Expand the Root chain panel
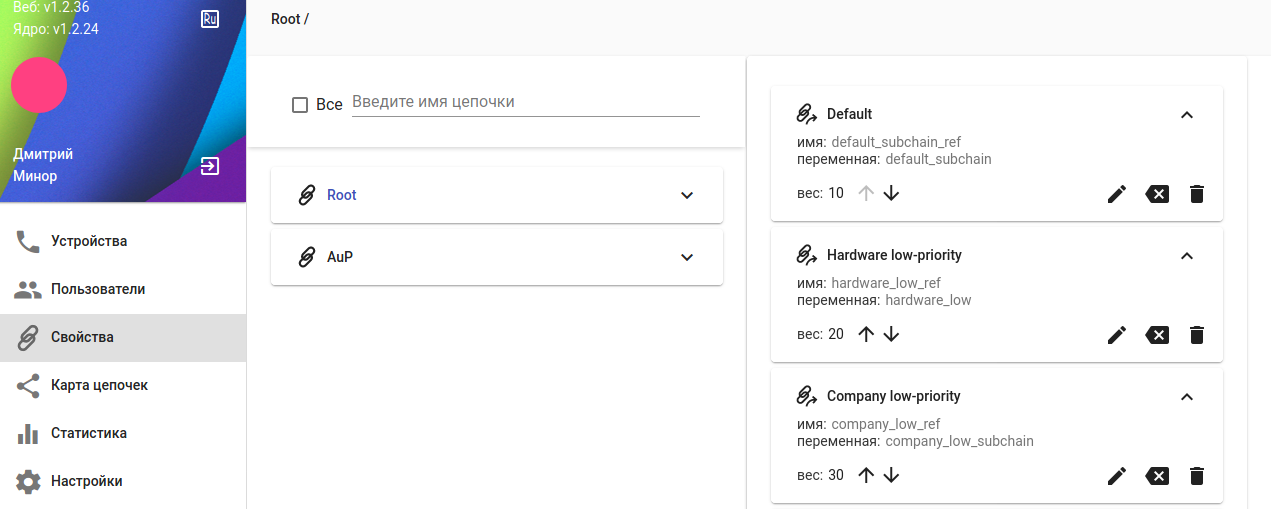The image size is (1271, 509). pyautogui.click(x=687, y=195)
